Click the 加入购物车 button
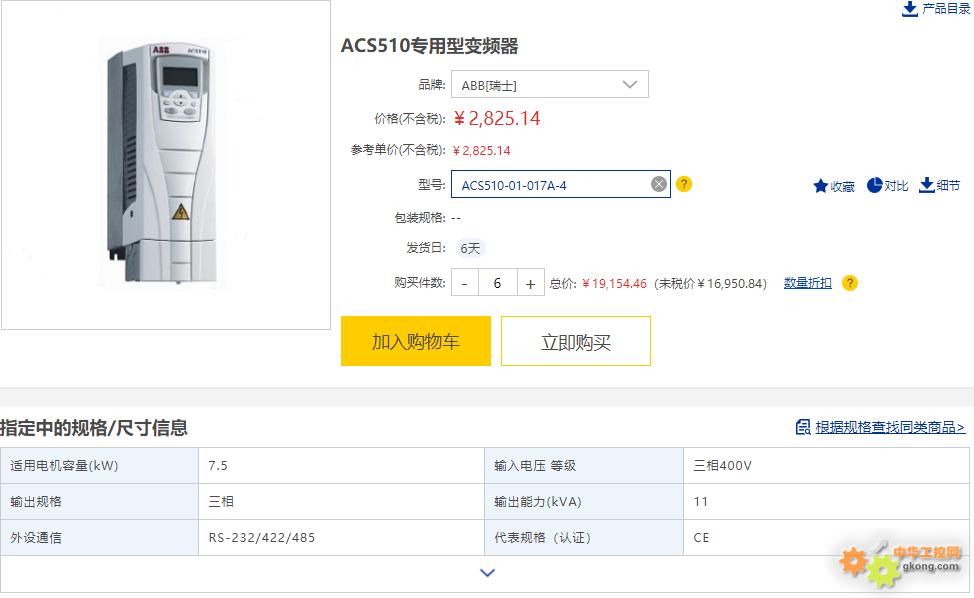This screenshot has height=598, width=974. [x=416, y=341]
